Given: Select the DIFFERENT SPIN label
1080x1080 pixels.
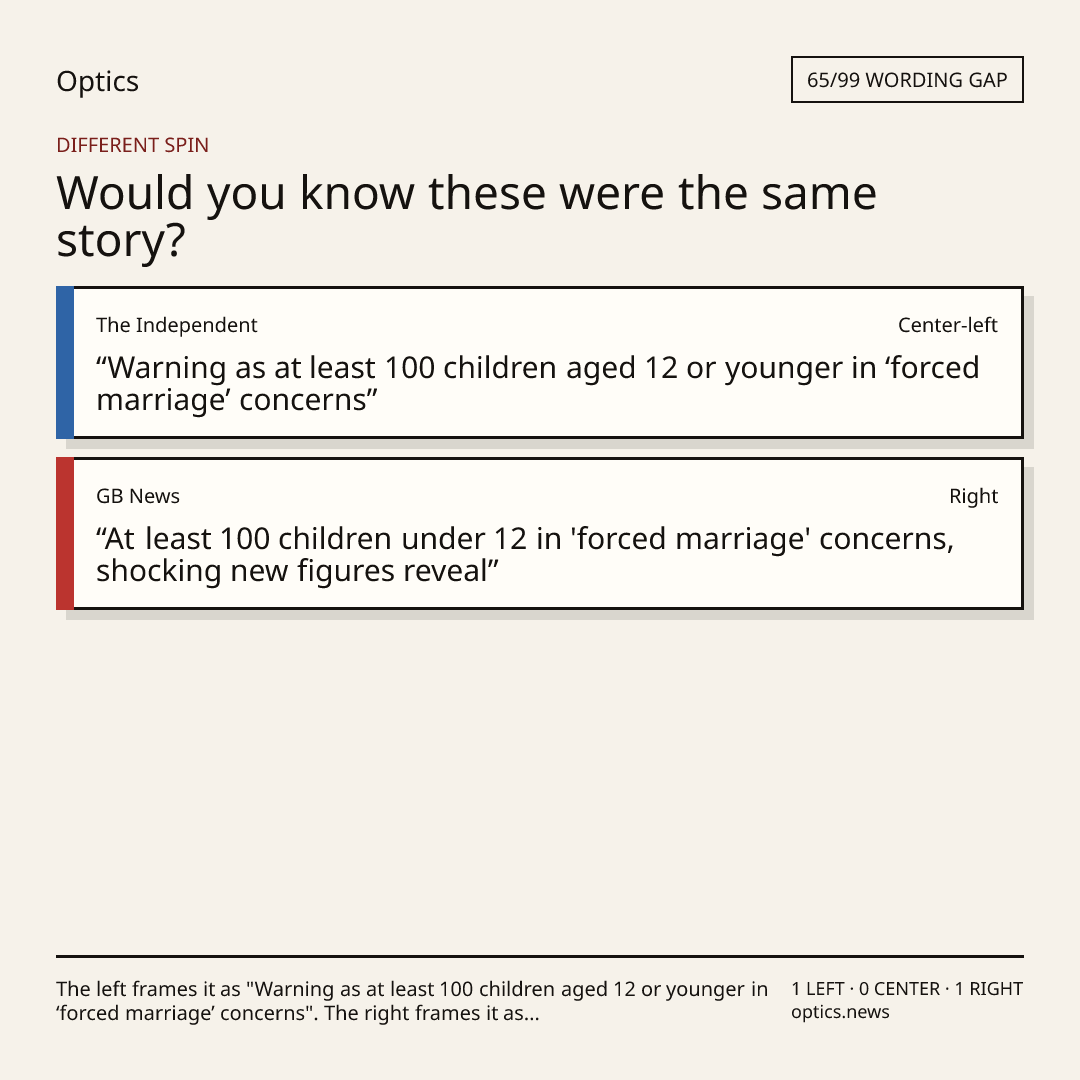Looking at the screenshot, I should tap(132, 145).
